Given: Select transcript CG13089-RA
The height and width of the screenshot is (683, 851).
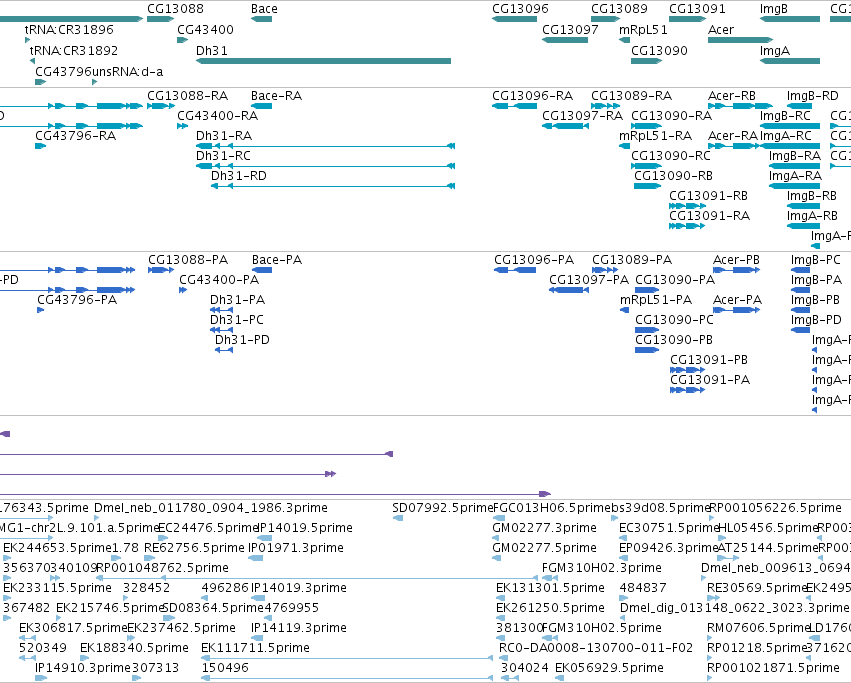Looking at the screenshot, I should click(x=632, y=96).
